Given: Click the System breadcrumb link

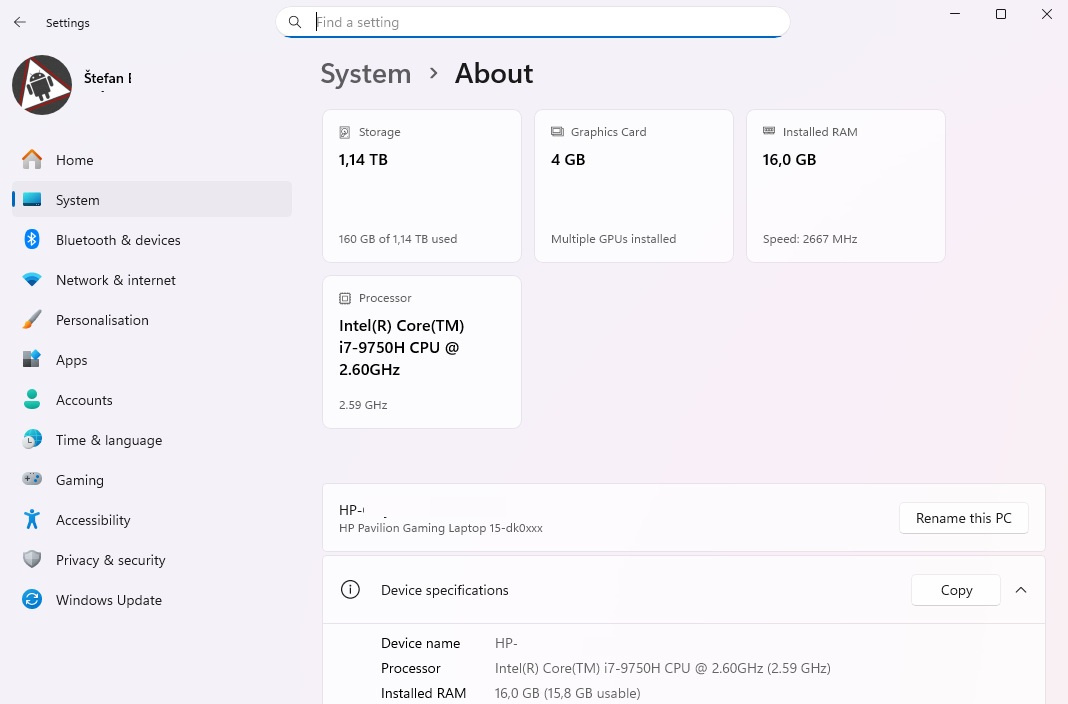Looking at the screenshot, I should pos(366,74).
